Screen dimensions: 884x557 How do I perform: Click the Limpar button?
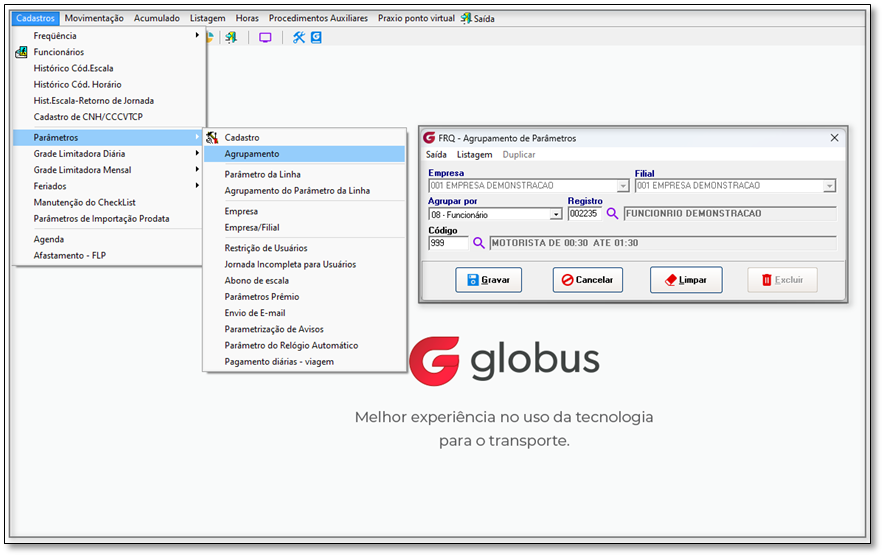[686, 280]
